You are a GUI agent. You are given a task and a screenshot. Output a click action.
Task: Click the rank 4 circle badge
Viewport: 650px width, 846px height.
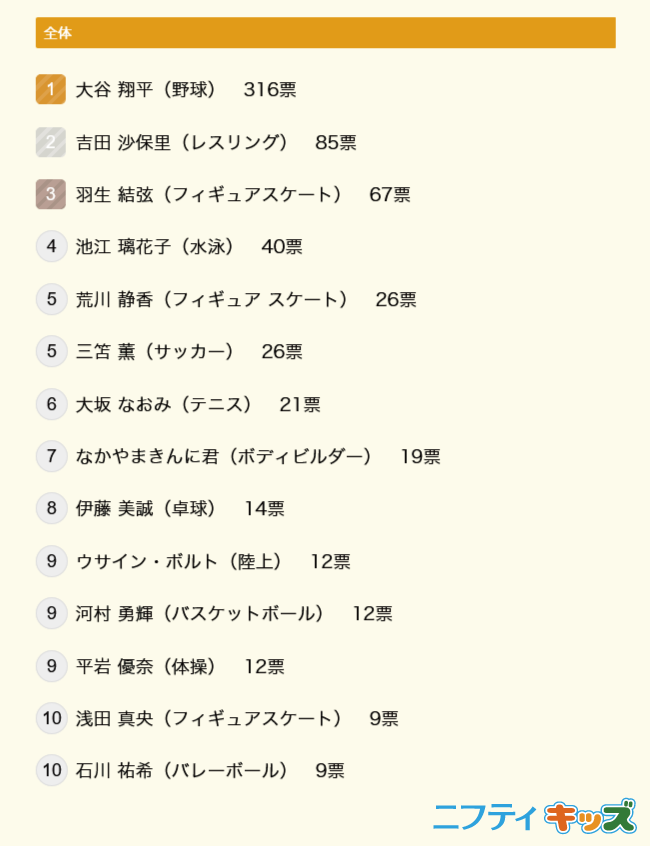click(51, 247)
